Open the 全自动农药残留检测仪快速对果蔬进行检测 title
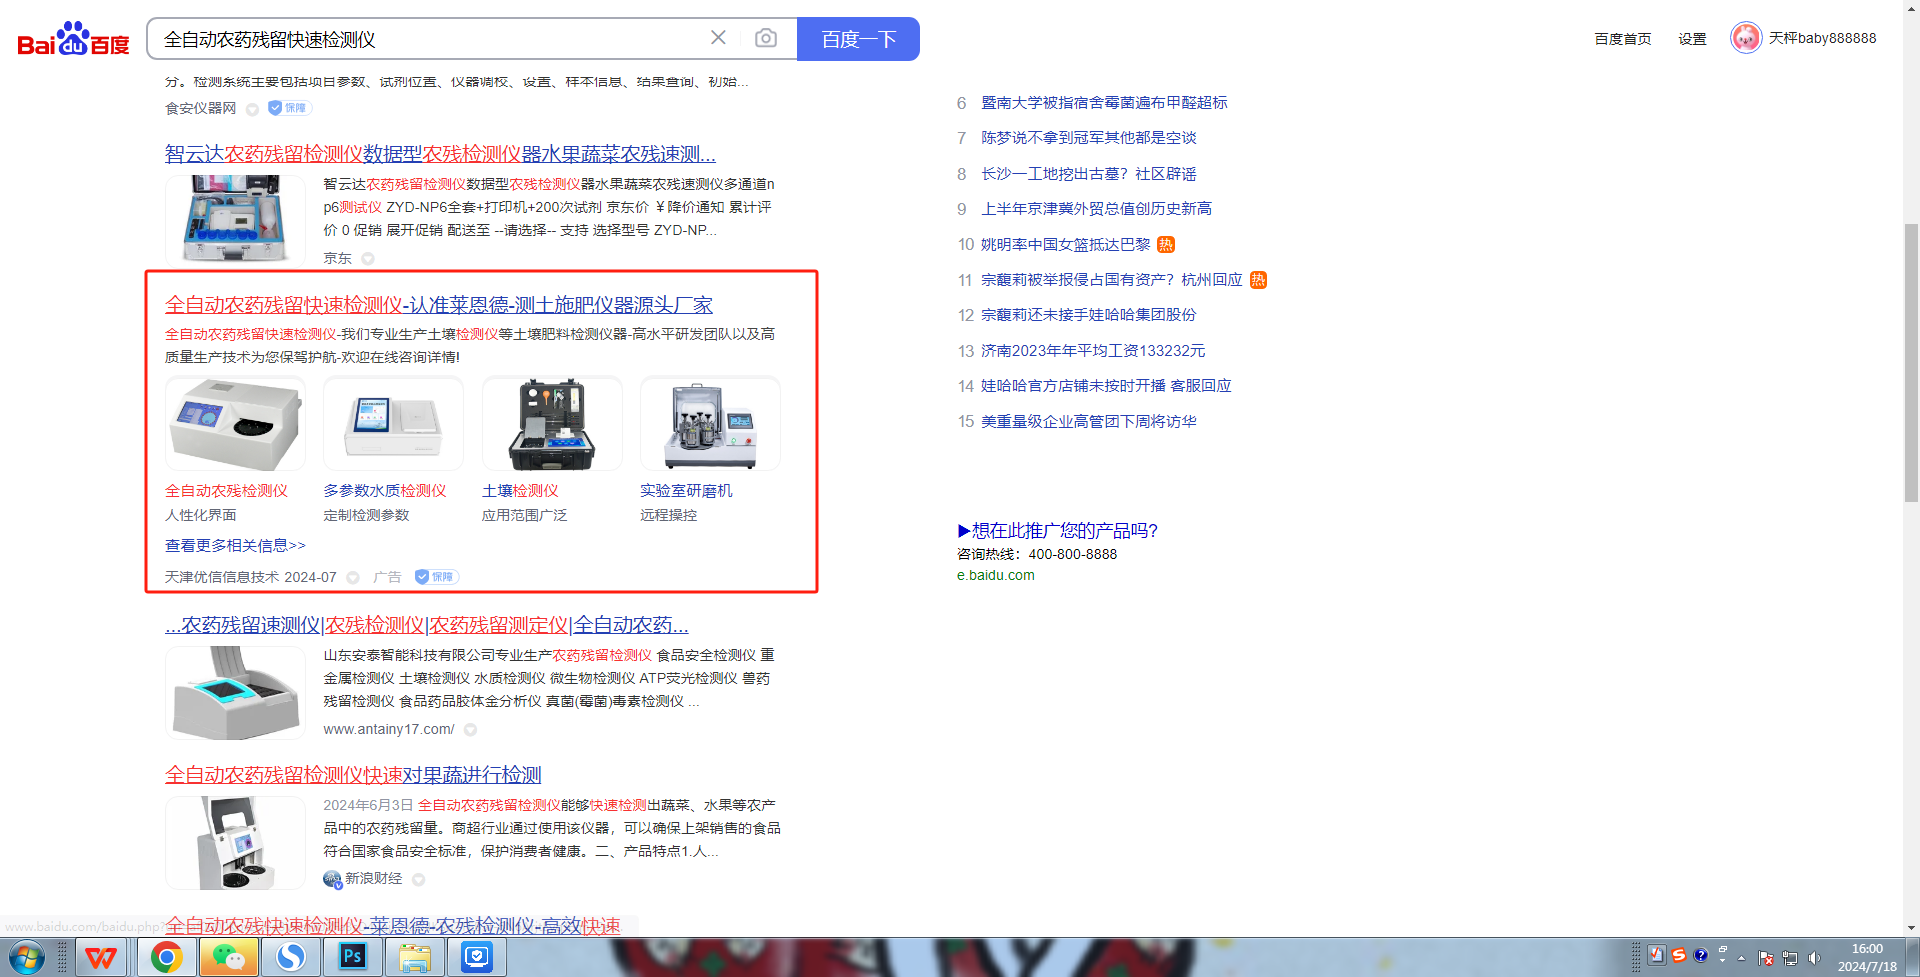This screenshot has height=977, width=1920. coord(353,775)
